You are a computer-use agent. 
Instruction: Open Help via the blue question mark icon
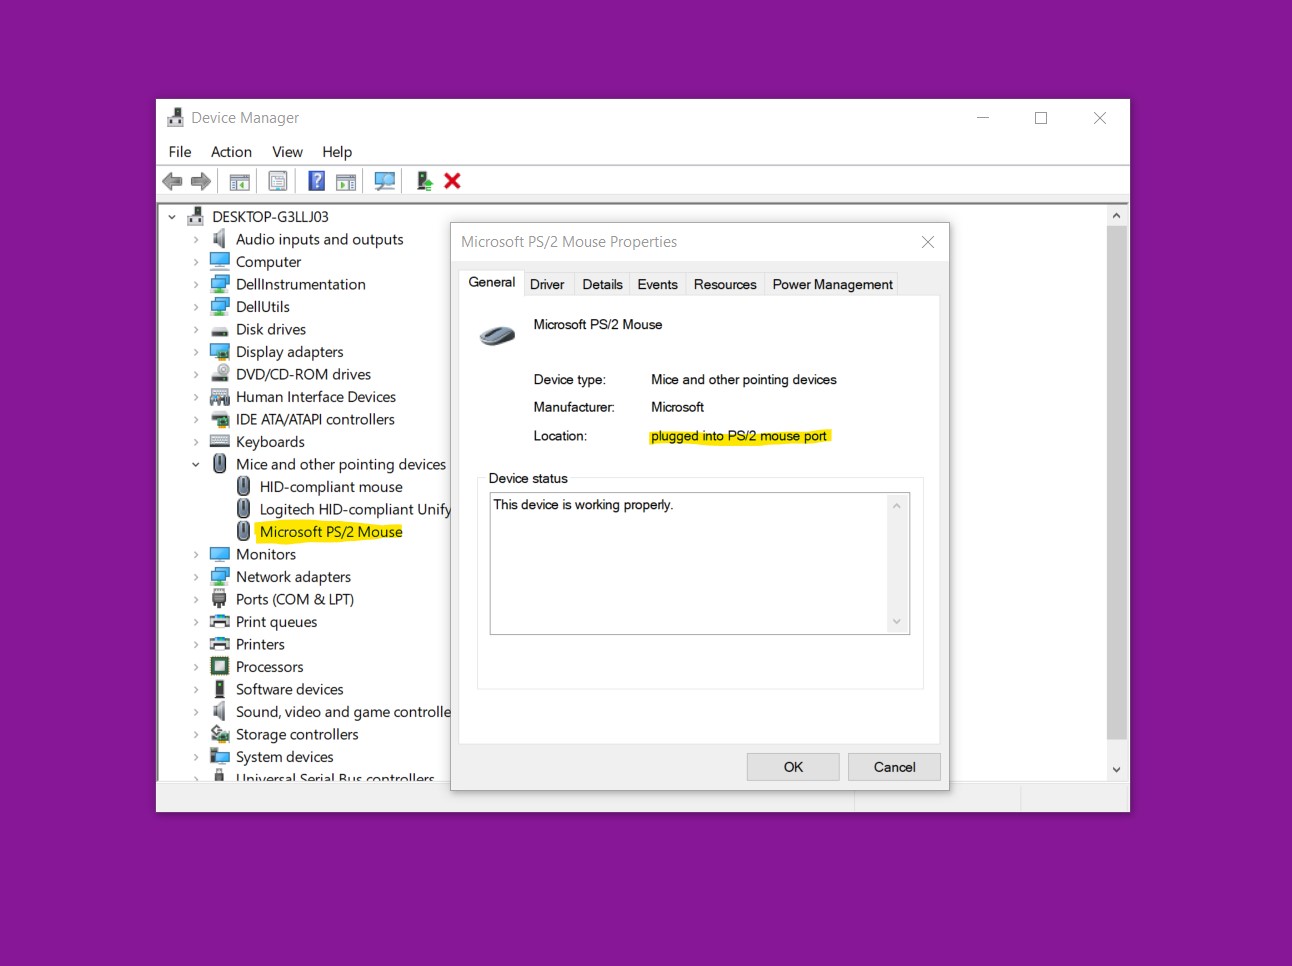(x=316, y=181)
